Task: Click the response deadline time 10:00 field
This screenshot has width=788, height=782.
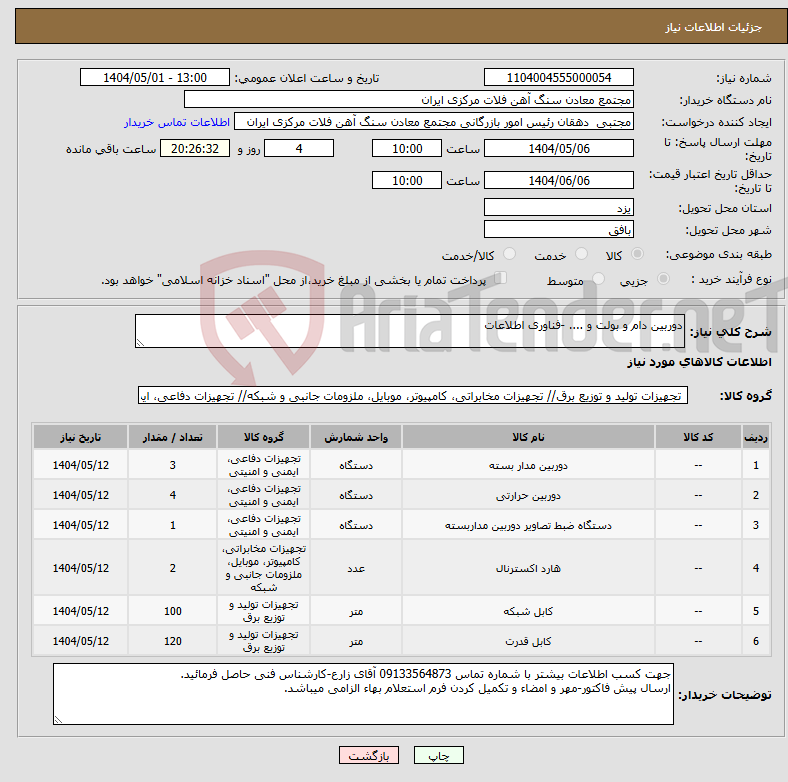Action: (x=407, y=149)
